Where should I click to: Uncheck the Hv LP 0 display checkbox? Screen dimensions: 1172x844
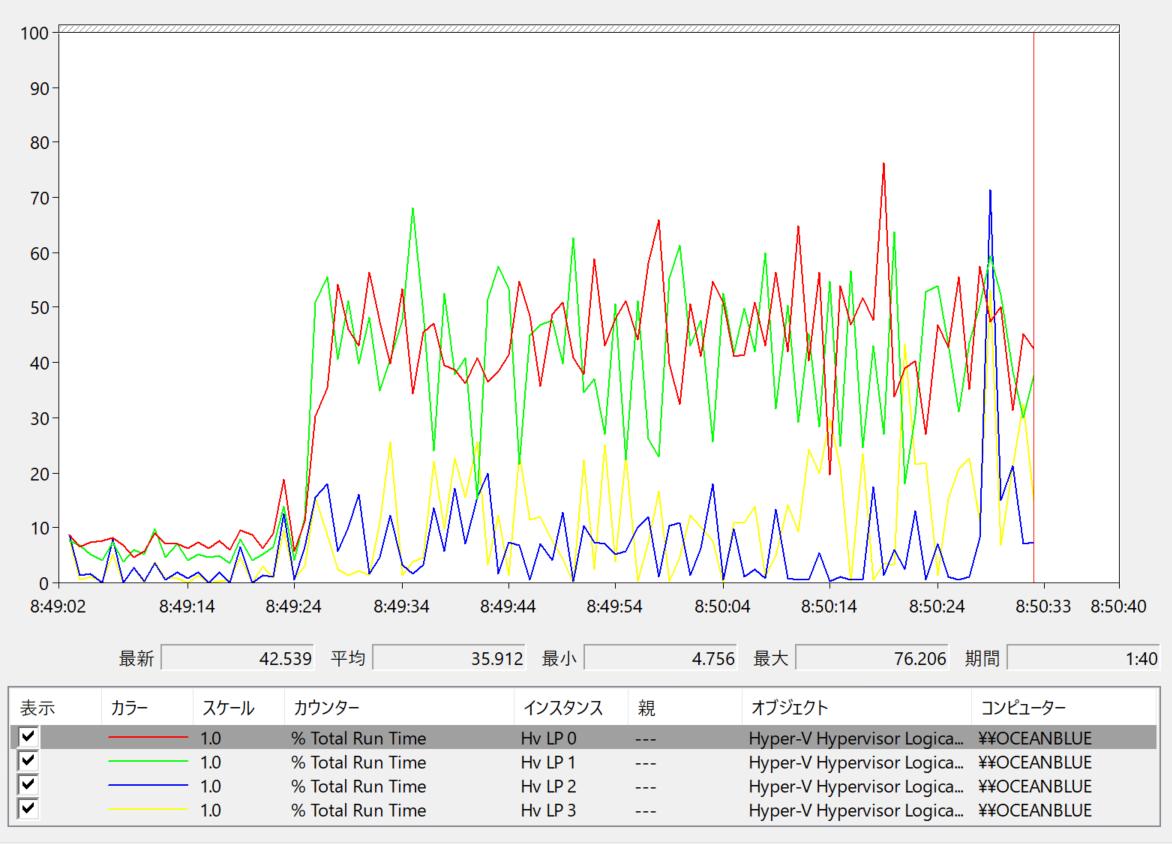tap(28, 736)
